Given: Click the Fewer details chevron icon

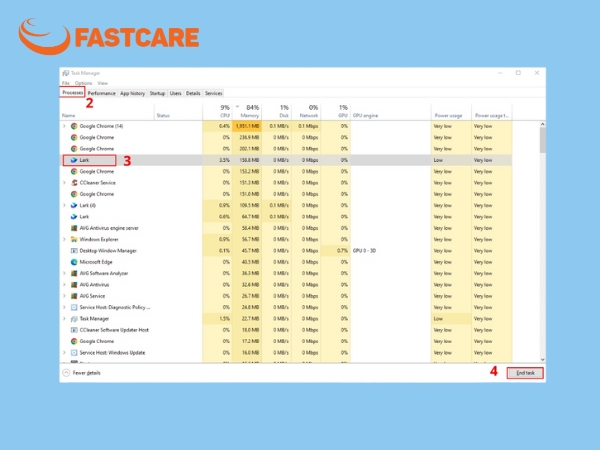Looking at the screenshot, I should click(66, 373).
